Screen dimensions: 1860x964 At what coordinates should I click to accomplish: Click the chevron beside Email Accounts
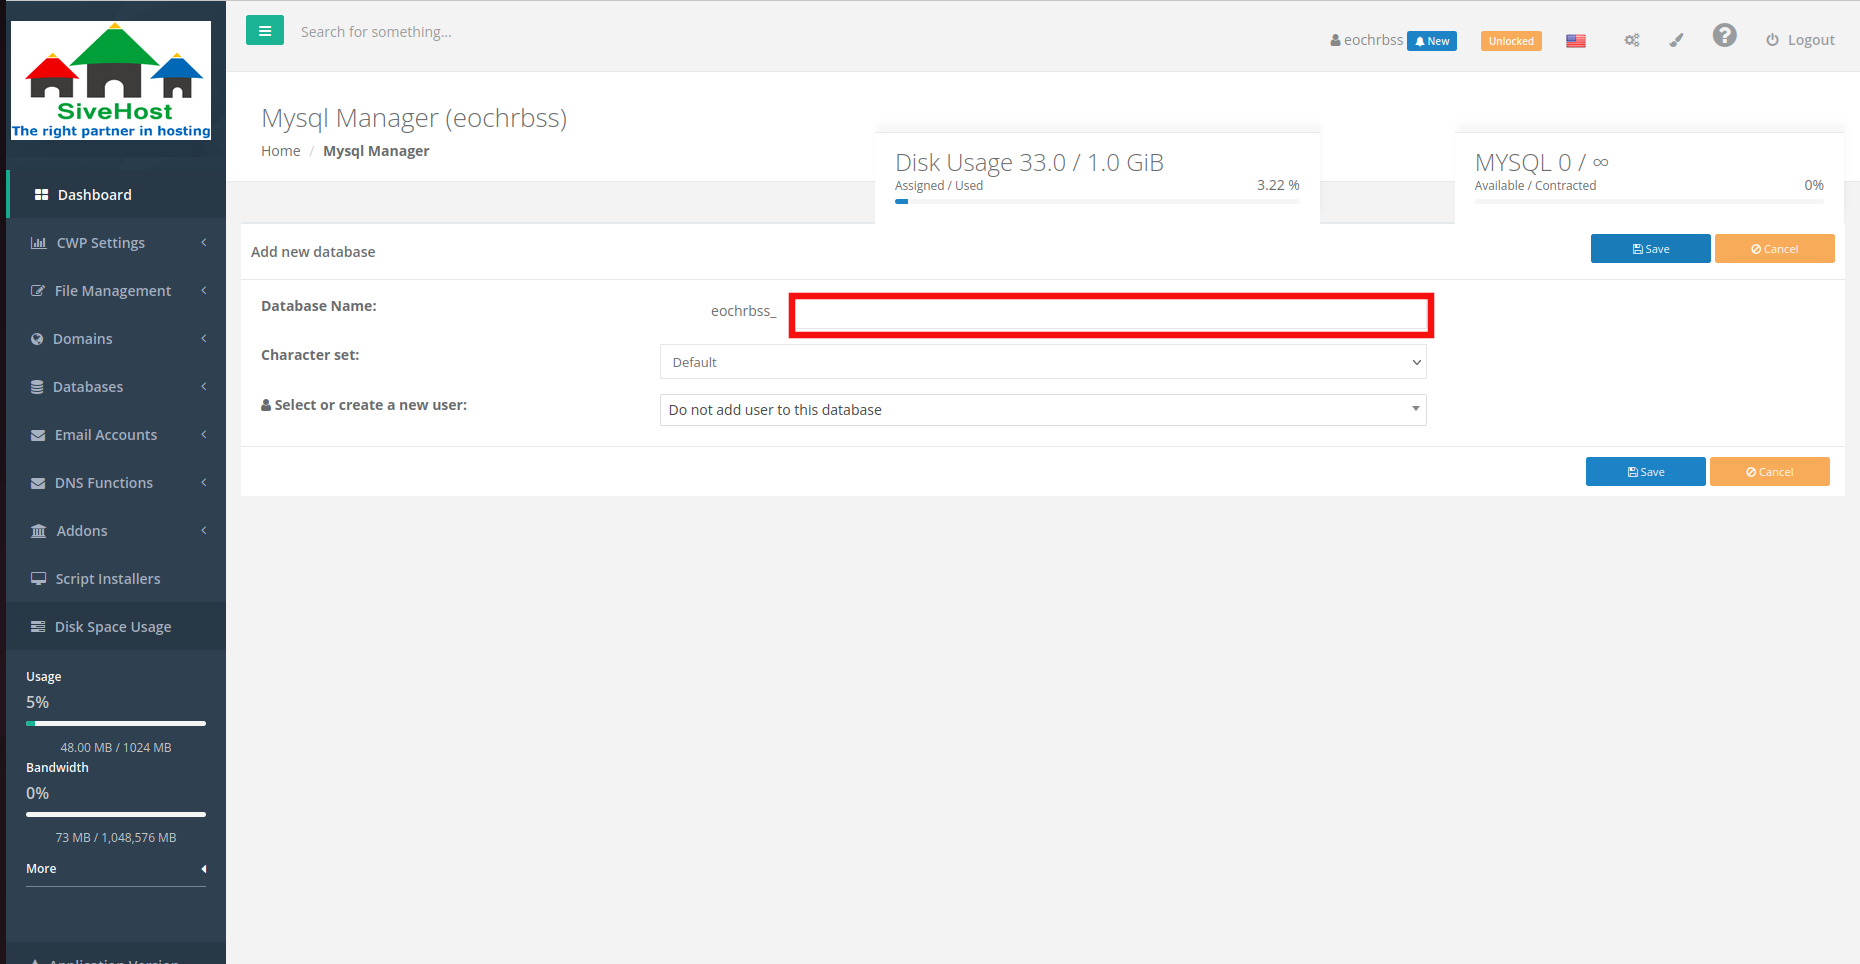coord(204,434)
